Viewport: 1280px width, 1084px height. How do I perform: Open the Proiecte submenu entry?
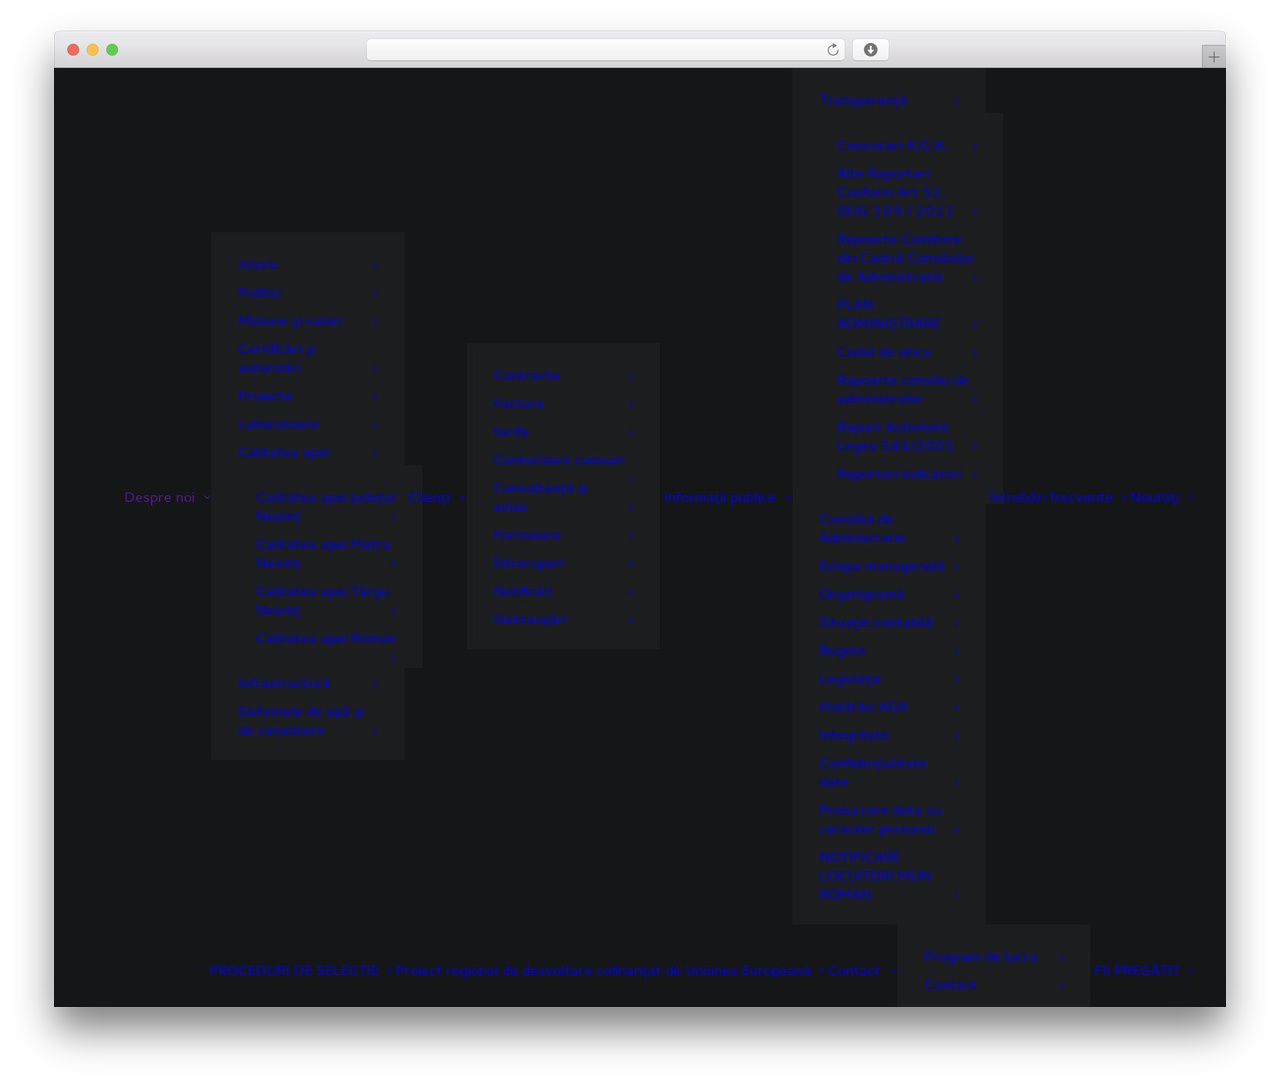pyautogui.click(x=266, y=396)
